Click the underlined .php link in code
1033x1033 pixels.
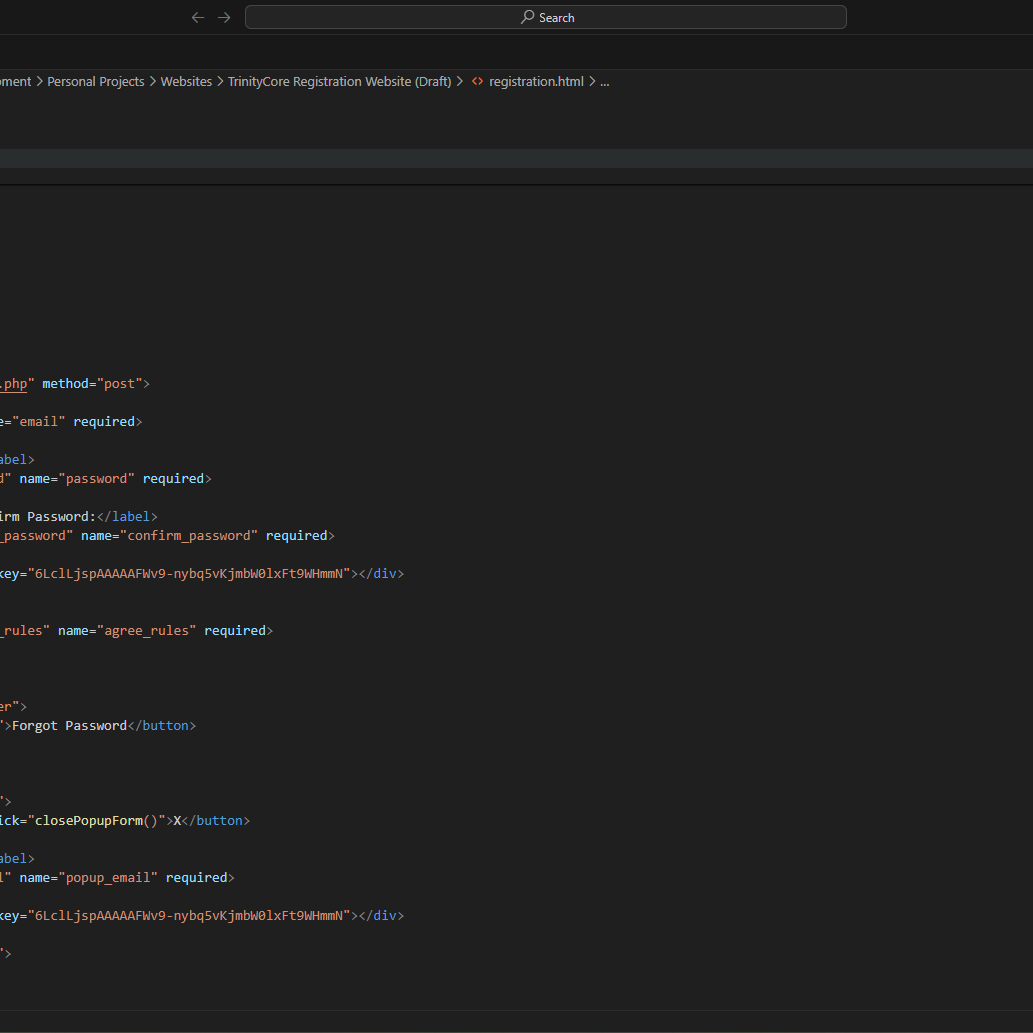pyautogui.click(x=14, y=384)
